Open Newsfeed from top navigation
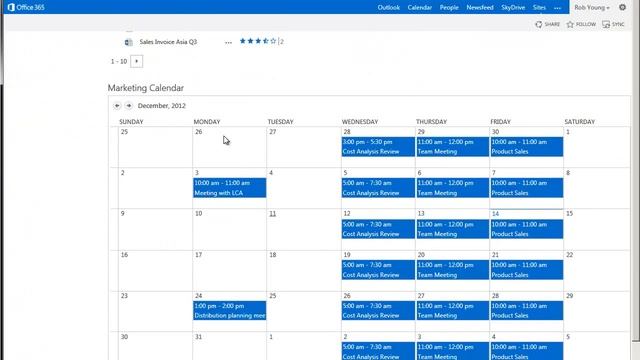This screenshot has height=360, width=640. point(480,8)
